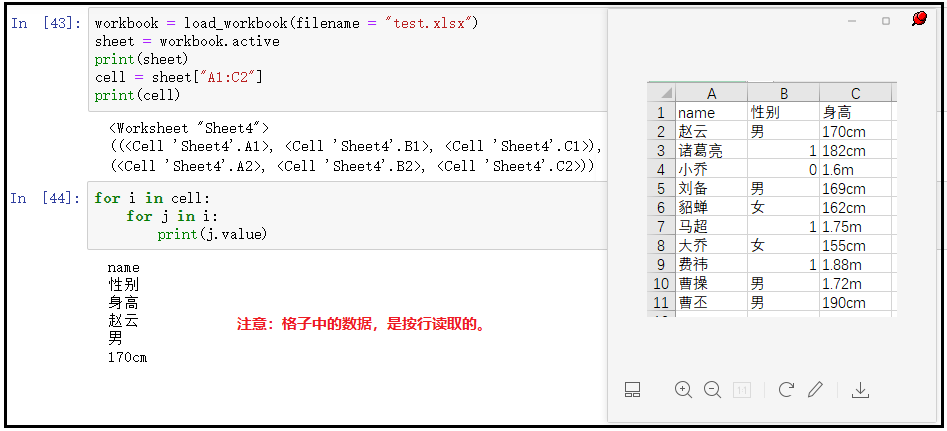Click the zoom in magnifier icon

point(683,390)
